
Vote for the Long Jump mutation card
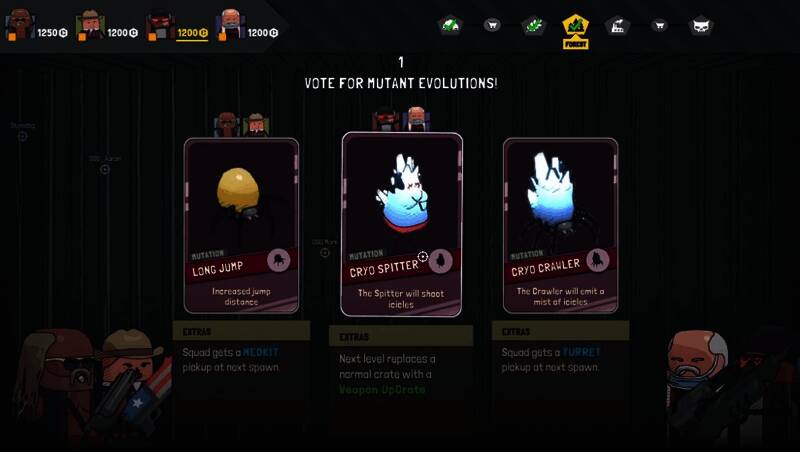click(241, 225)
